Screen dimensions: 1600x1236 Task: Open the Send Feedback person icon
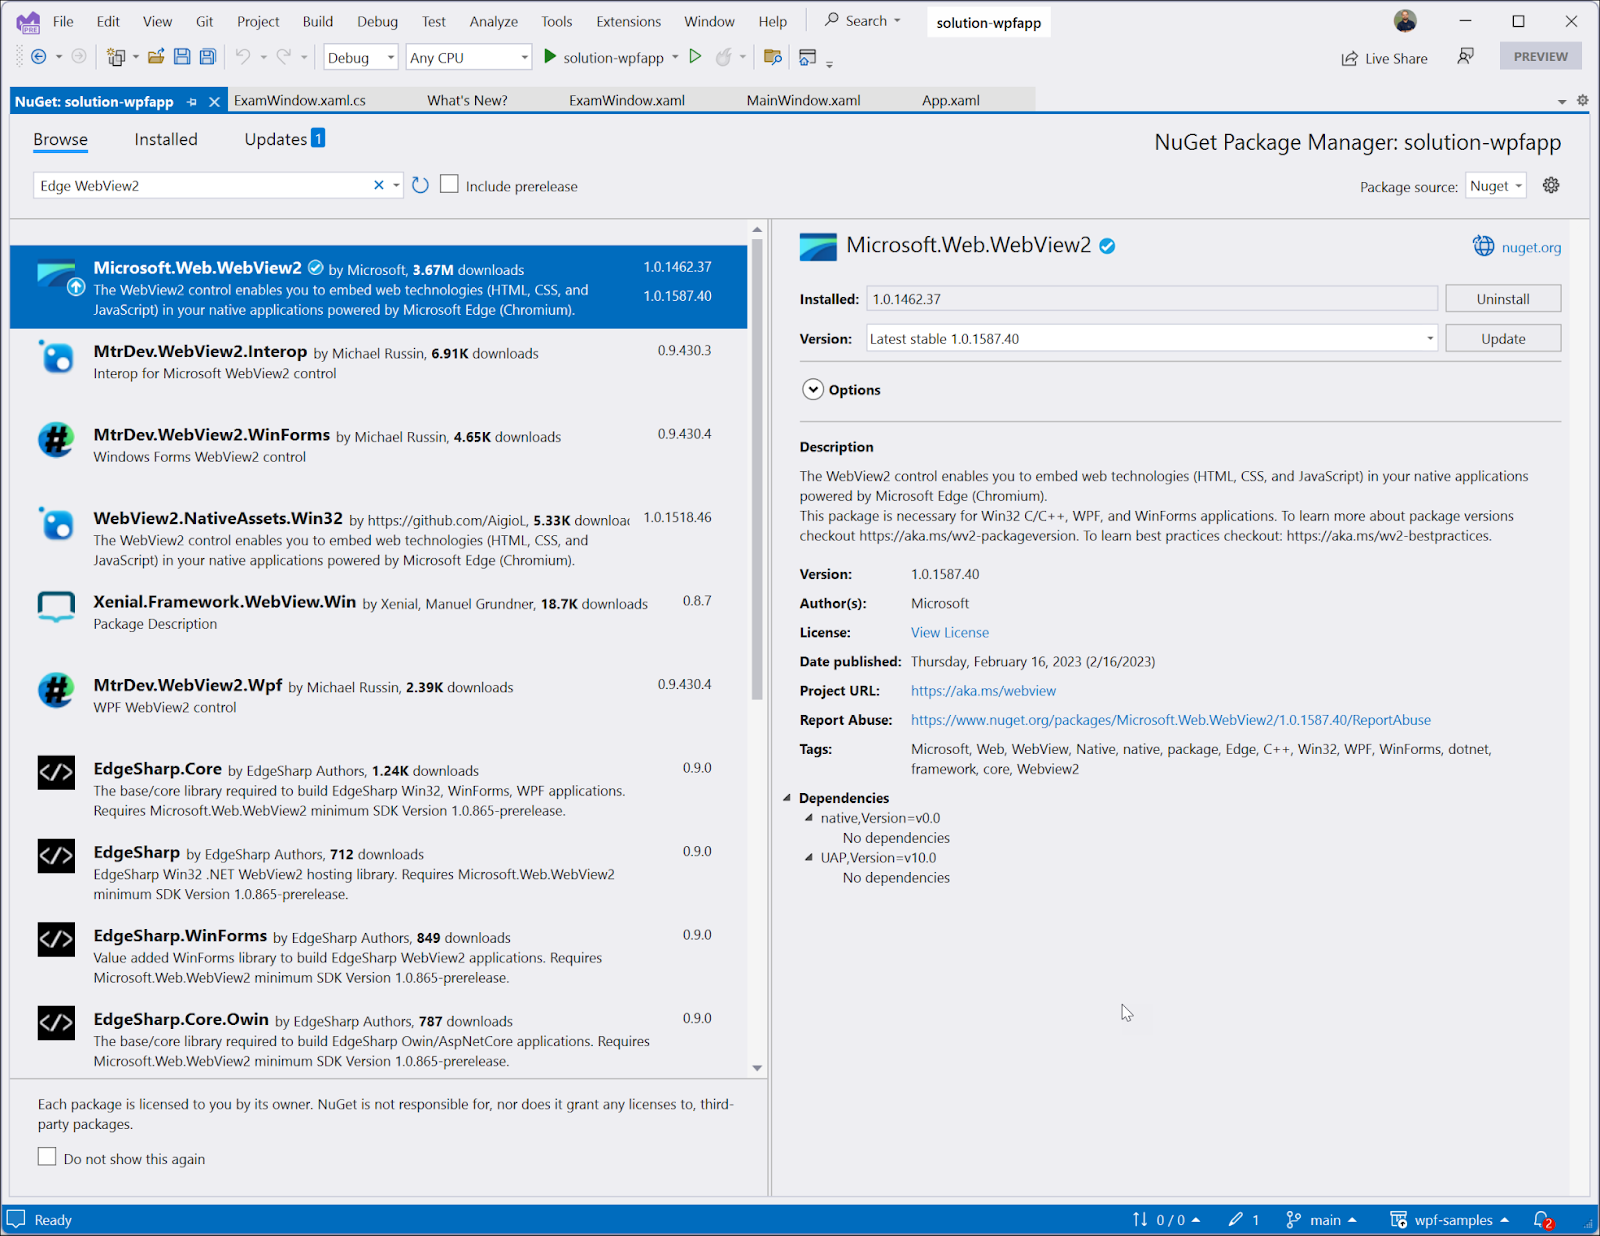click(x=1466, y=57)
